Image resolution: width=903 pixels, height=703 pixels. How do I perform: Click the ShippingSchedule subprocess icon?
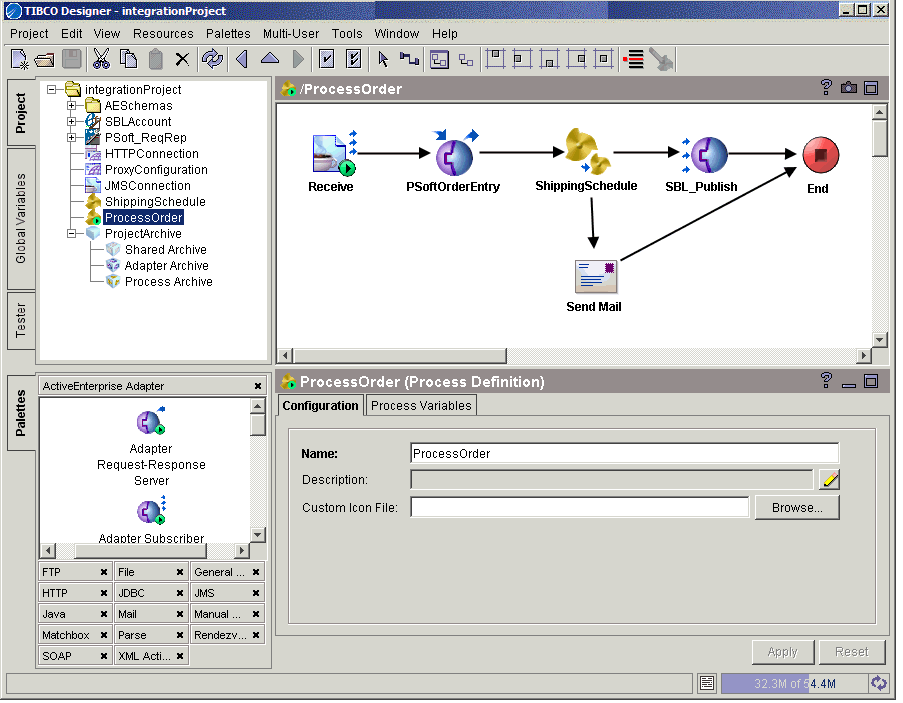coord(584,151)
